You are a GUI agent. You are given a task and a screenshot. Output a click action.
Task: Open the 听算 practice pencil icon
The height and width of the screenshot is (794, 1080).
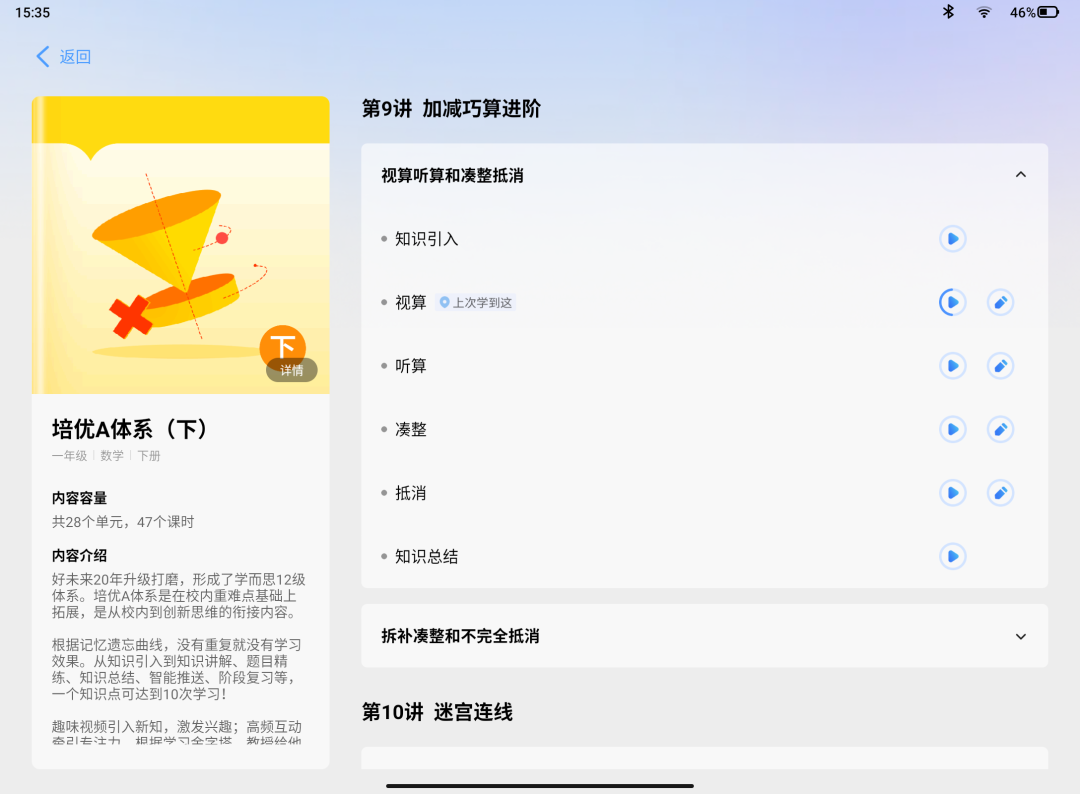pyautogui.click(x=1000, y=366)
